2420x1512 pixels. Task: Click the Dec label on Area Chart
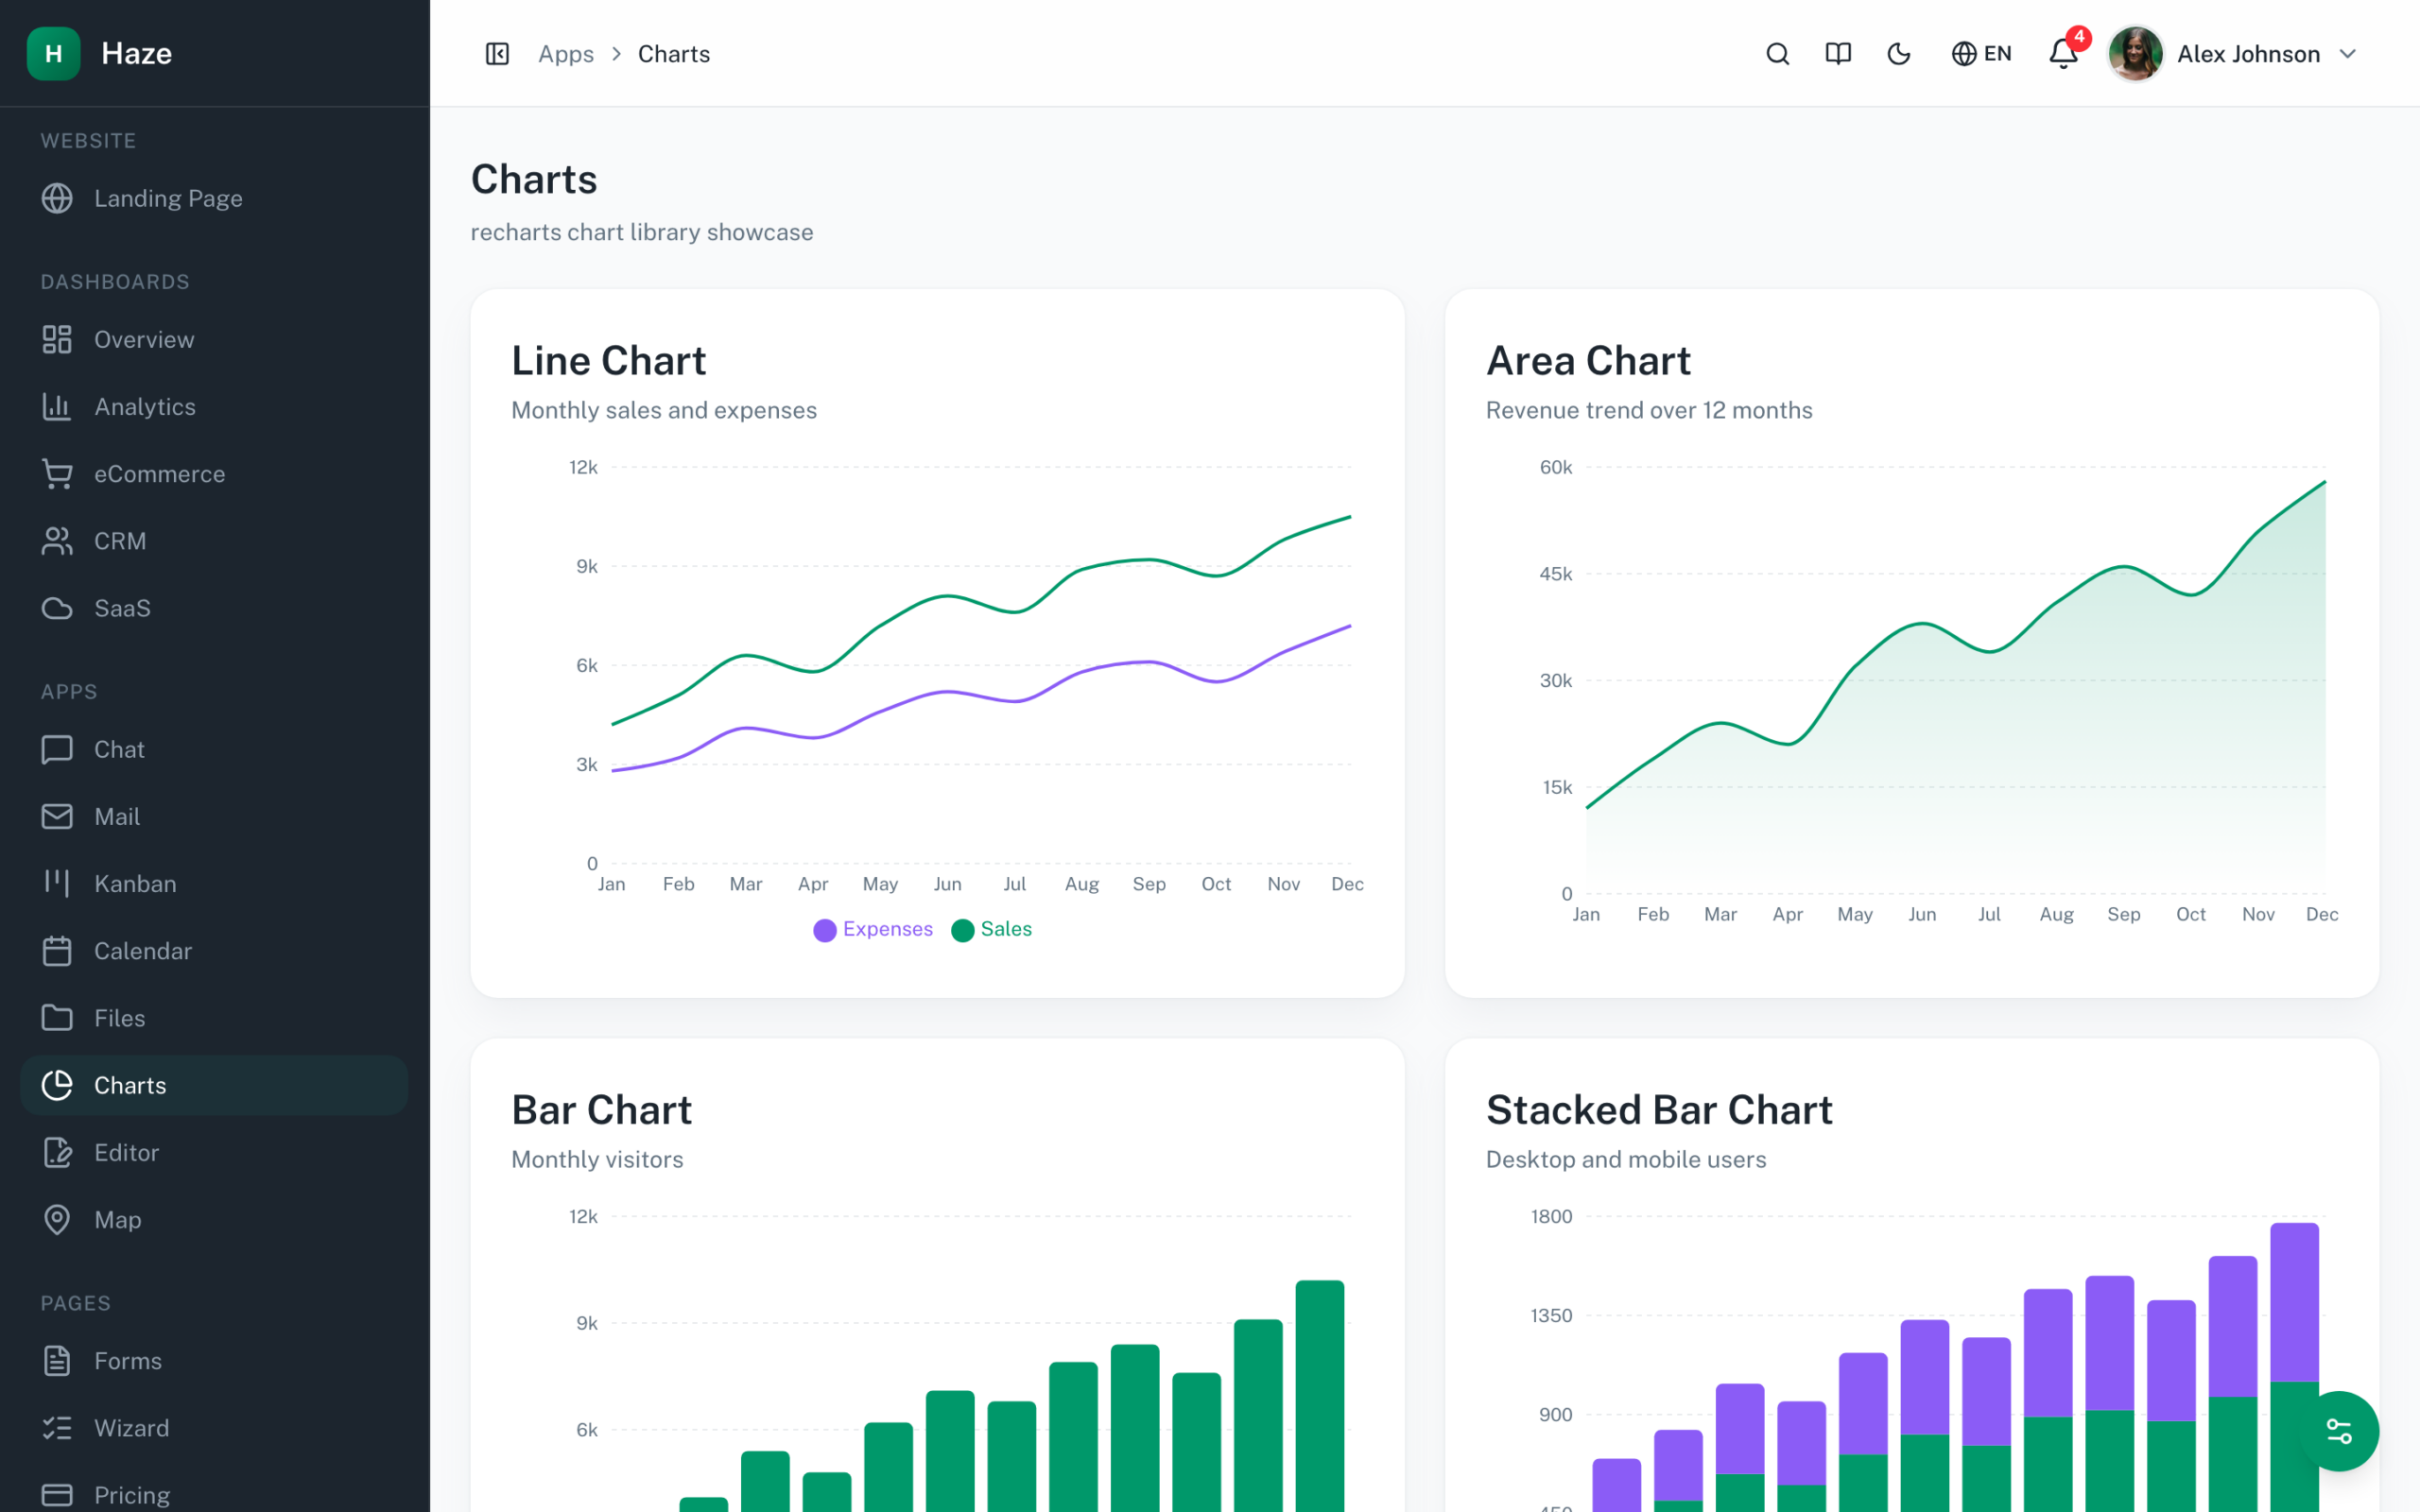click(x=2321, y=914)
